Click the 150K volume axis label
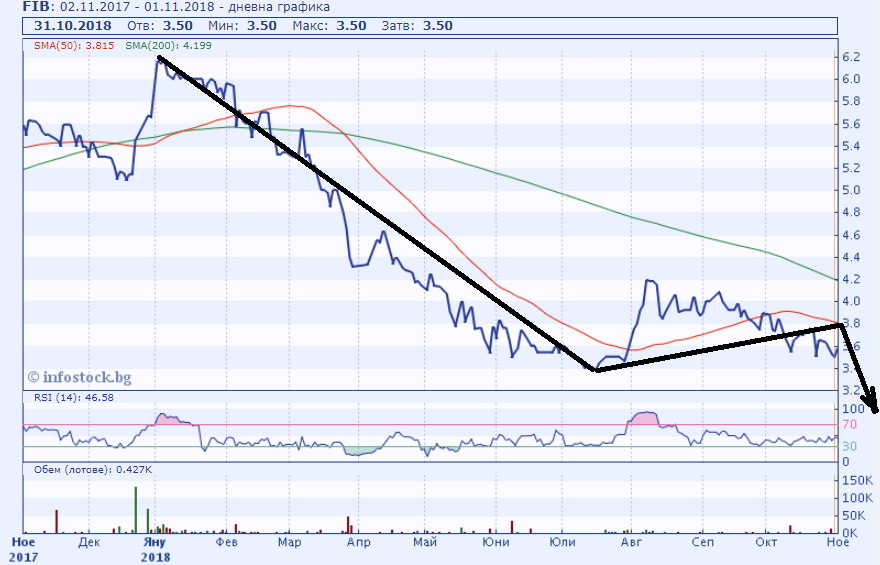Viewport: 880px width, 565px height. 857,481
